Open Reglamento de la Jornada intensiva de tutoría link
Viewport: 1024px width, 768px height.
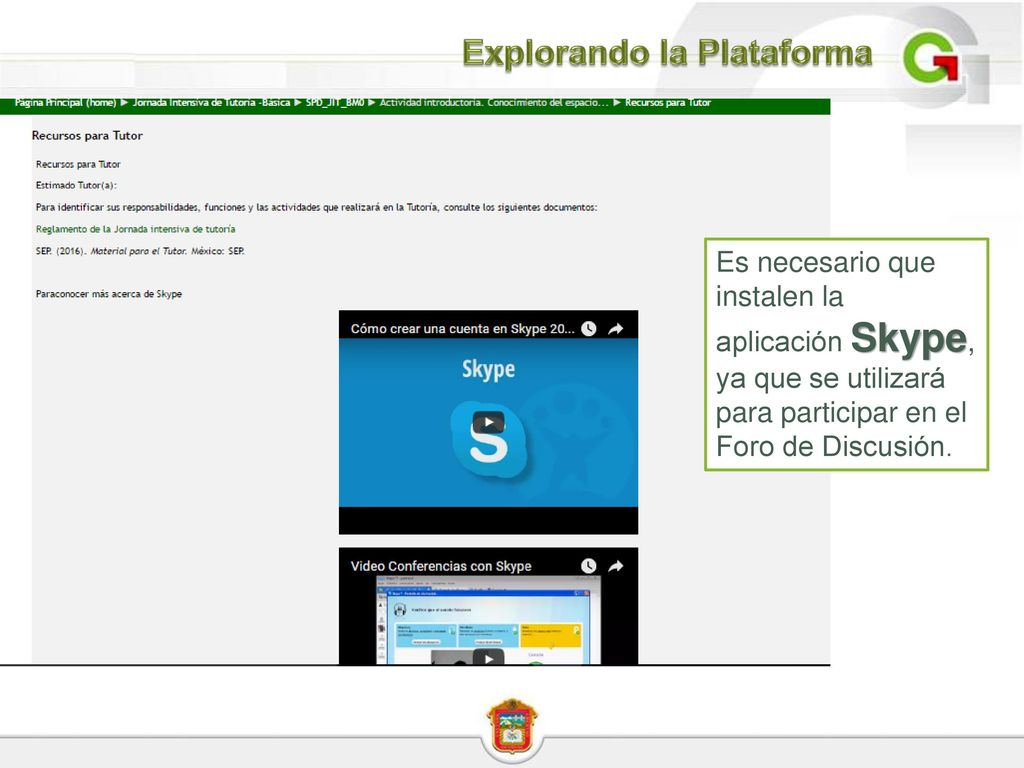point(135,229)
